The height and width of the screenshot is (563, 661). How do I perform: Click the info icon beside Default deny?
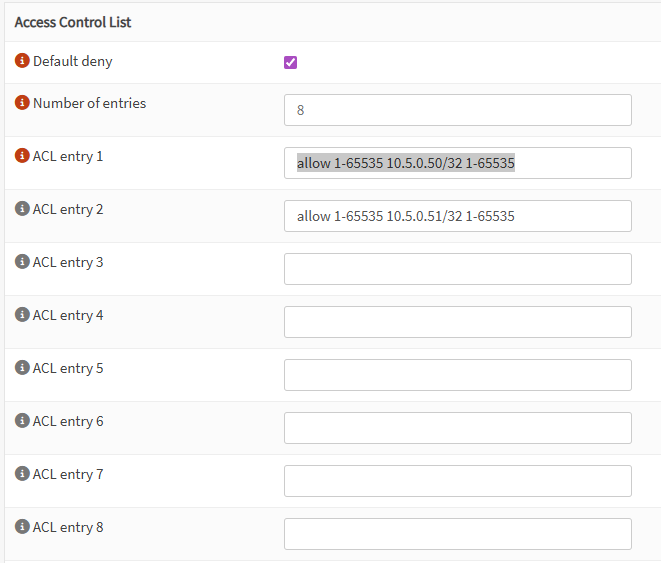click(22, 61)
